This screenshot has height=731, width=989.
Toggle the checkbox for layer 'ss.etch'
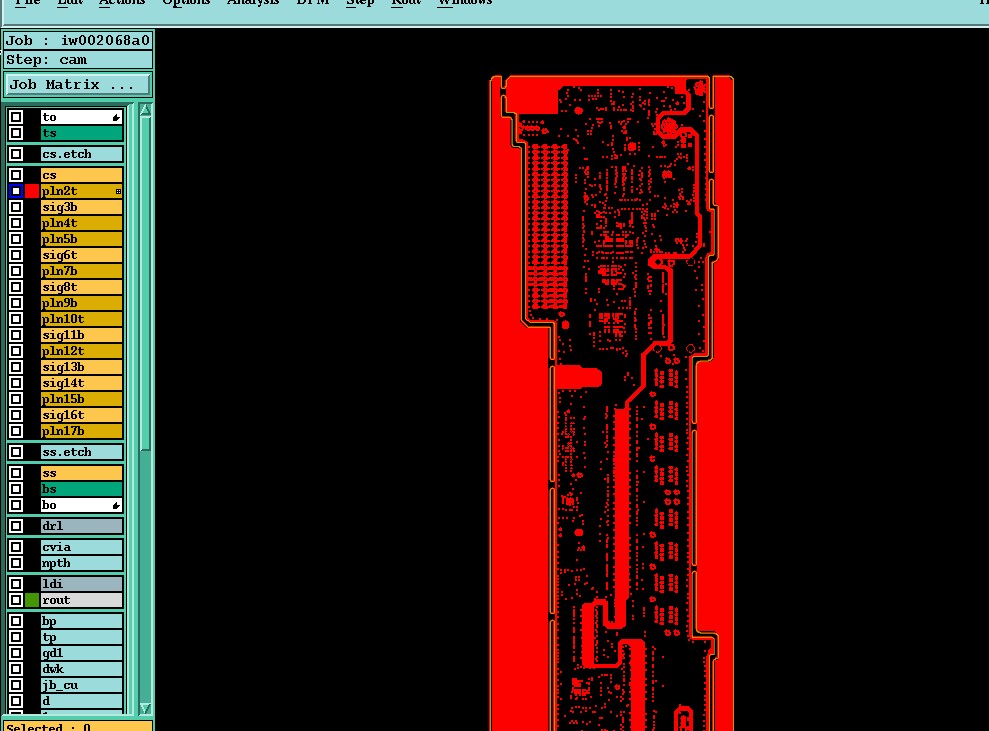[16, 452]
